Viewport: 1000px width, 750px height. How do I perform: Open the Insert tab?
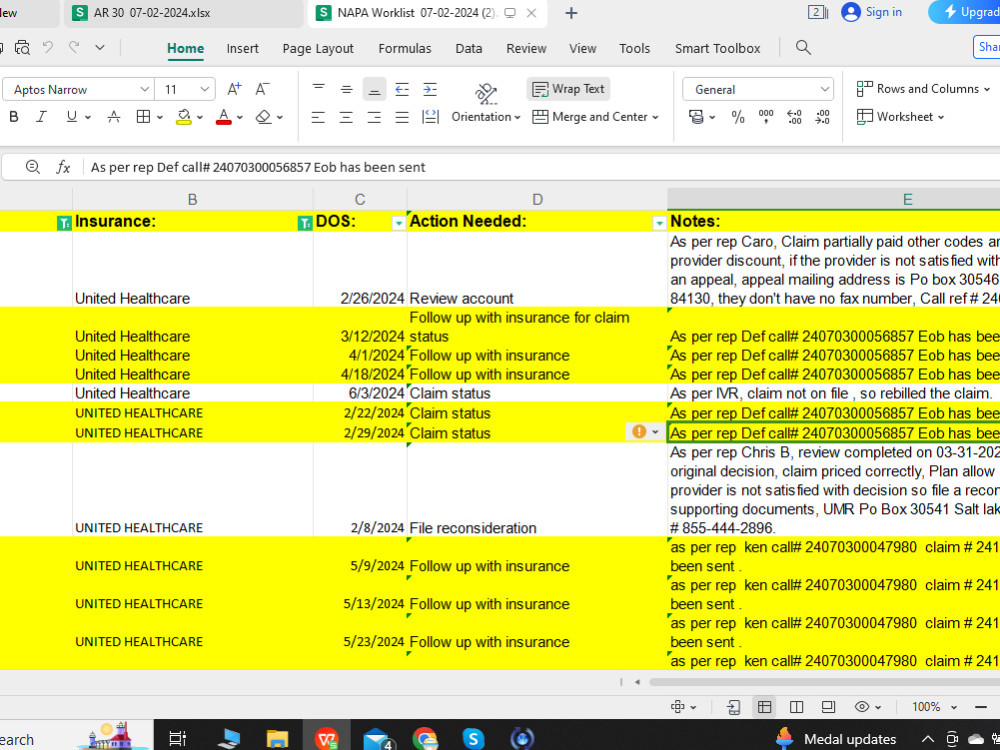(242, 48)
